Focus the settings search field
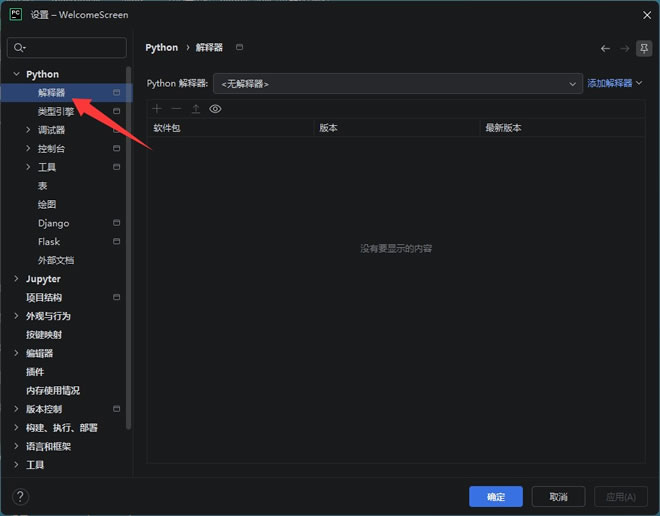This screenshot has height=516, width=660. coord(67,48)
